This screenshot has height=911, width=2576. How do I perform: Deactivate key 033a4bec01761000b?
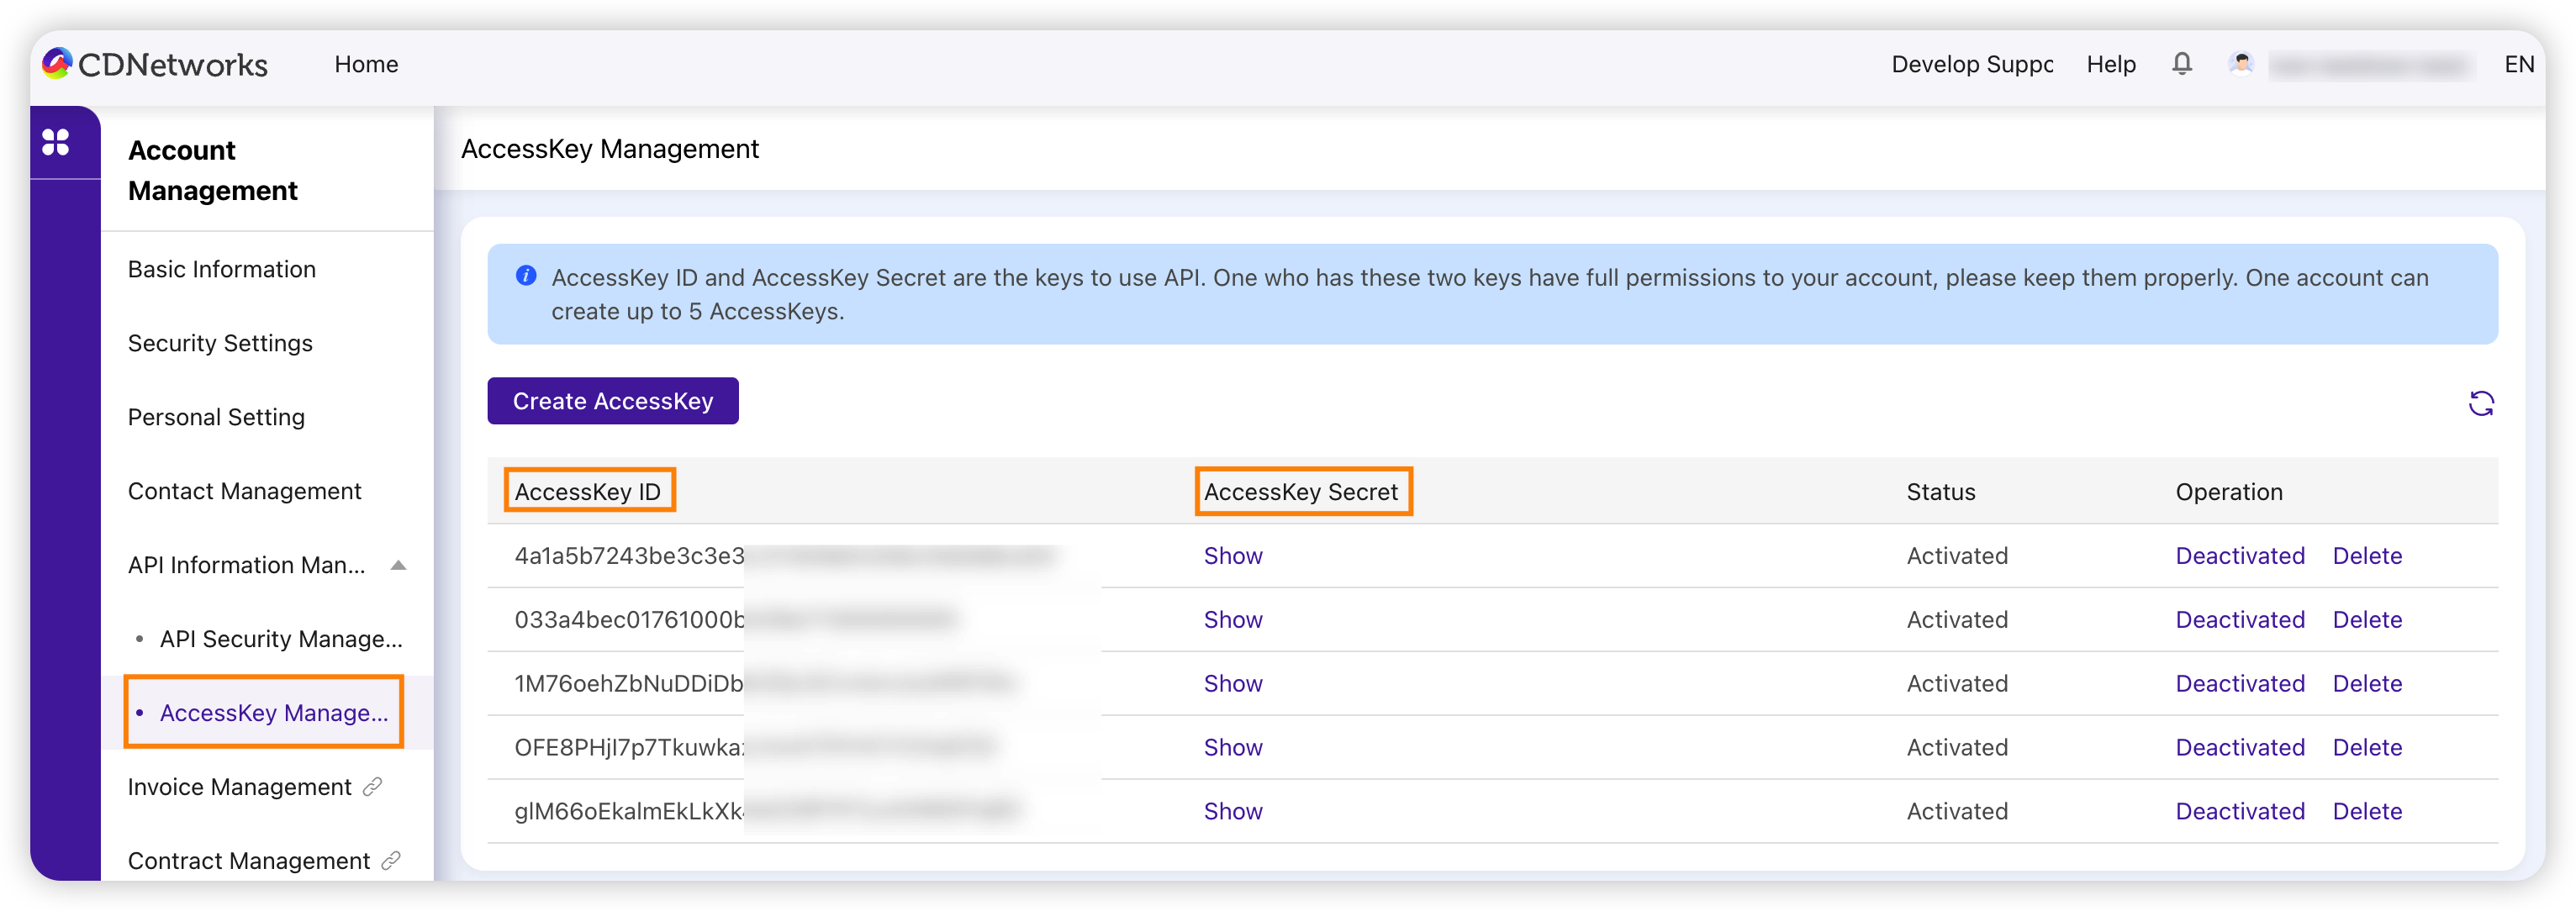tap(2240, 620)
